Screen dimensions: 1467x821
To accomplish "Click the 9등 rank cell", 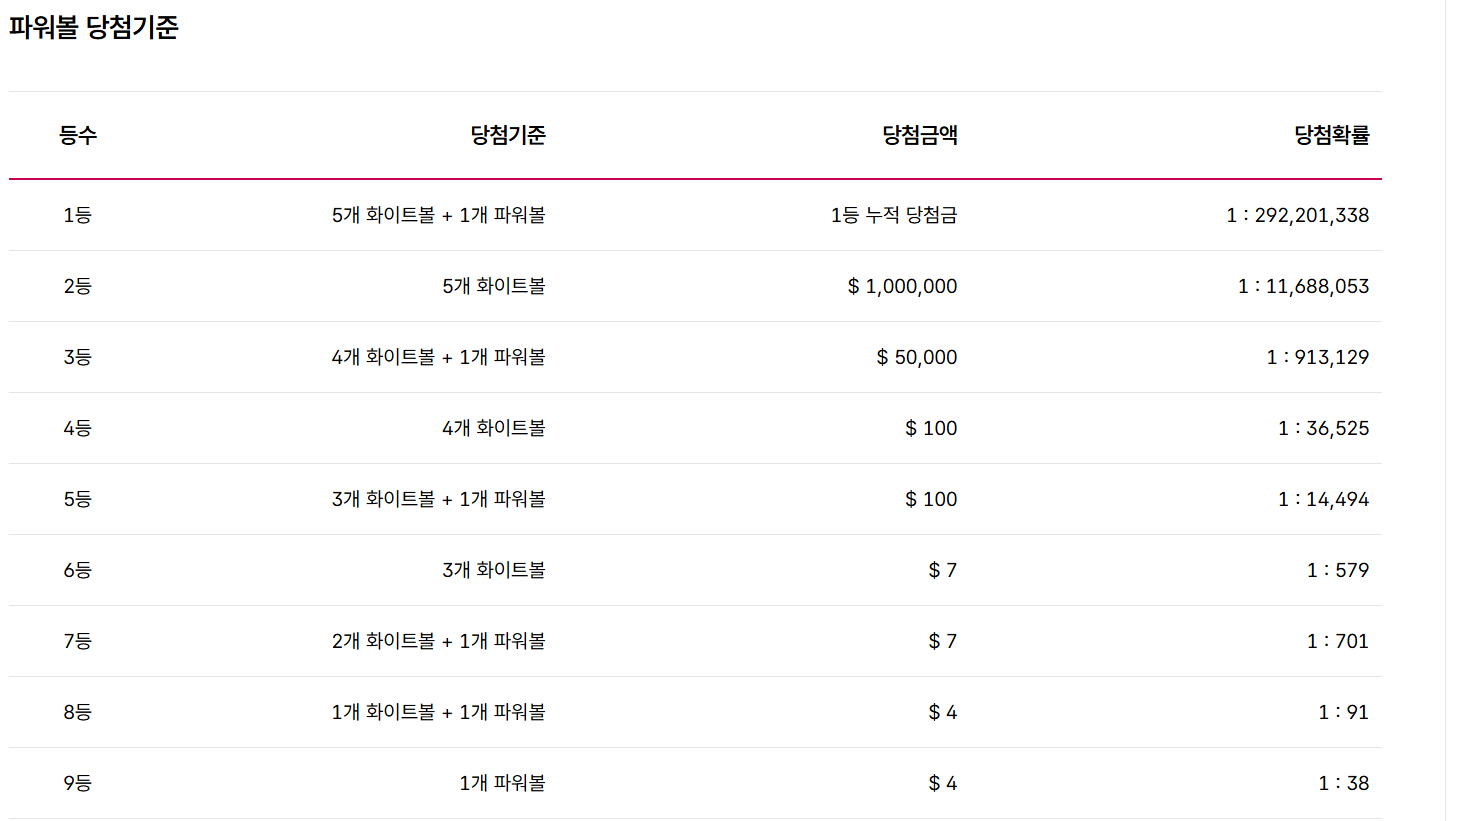I will 78,783.
